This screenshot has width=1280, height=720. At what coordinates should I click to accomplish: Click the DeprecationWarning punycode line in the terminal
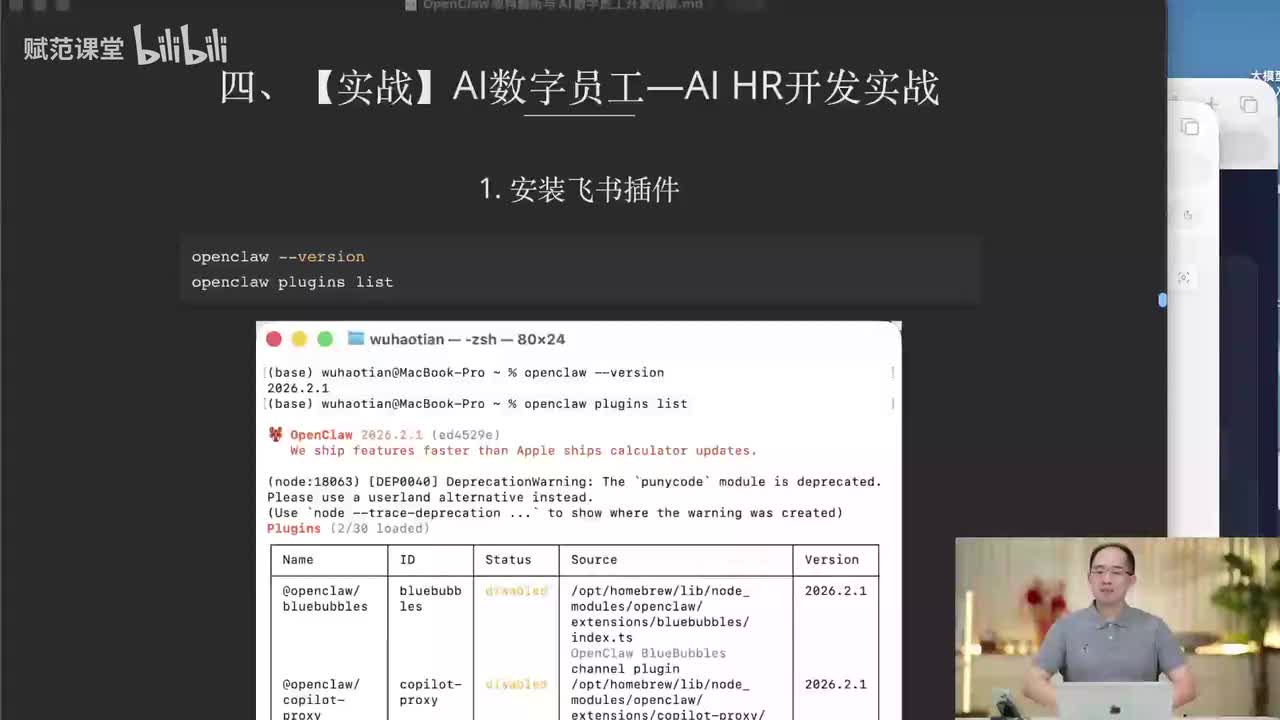point(574,482)
